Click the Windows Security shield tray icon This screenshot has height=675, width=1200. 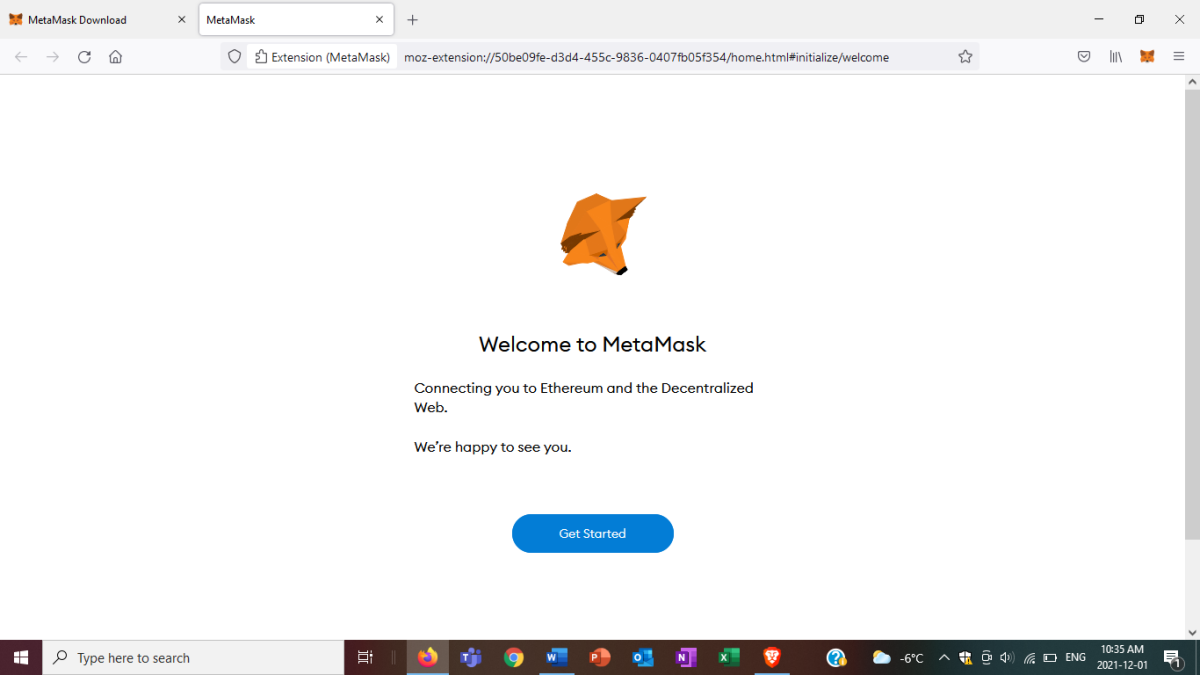coord(965,658)
